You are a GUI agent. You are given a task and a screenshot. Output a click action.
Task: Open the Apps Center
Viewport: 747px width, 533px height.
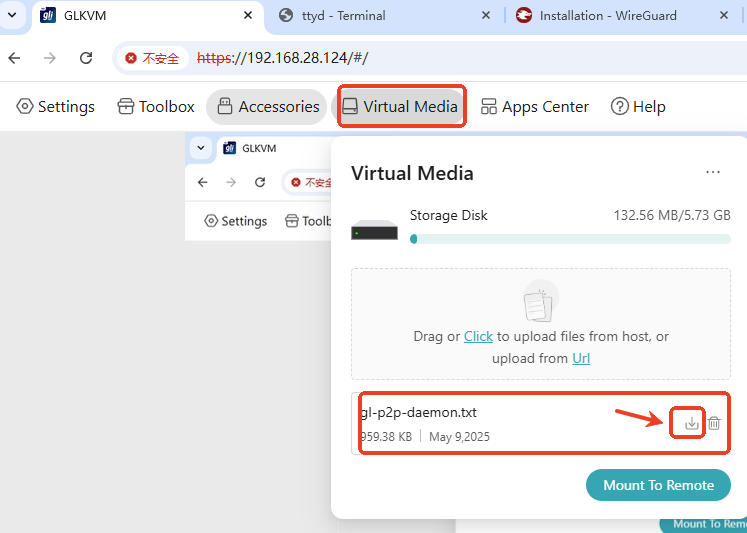tap(535, 107)
